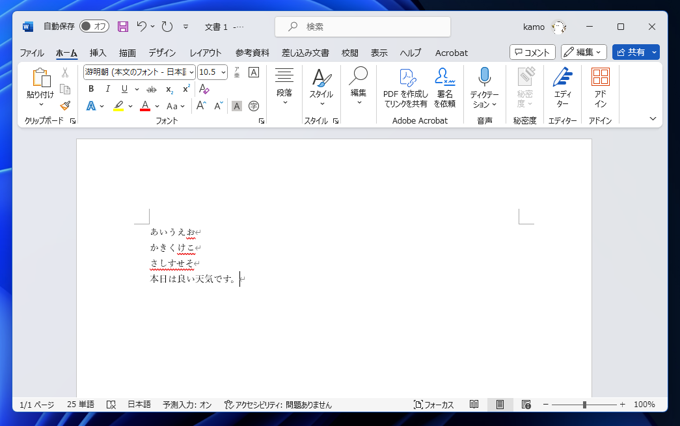Switch to Read Mode view icon
This screenshot has height=426, width=680.
click(x=474, y=404)
